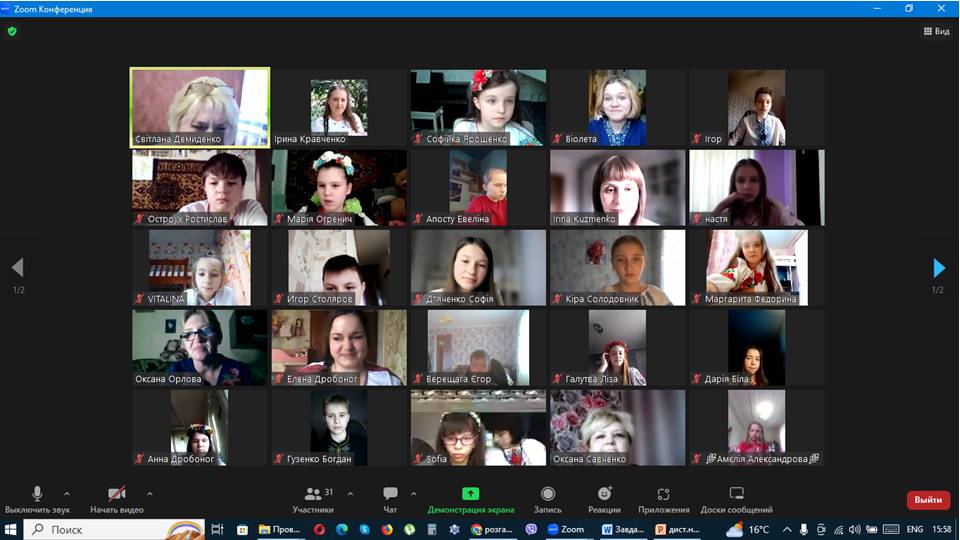This screenshot has height=540, width=960.
Task: Start camera using Начать видео
Action: (x=117, y=497)
